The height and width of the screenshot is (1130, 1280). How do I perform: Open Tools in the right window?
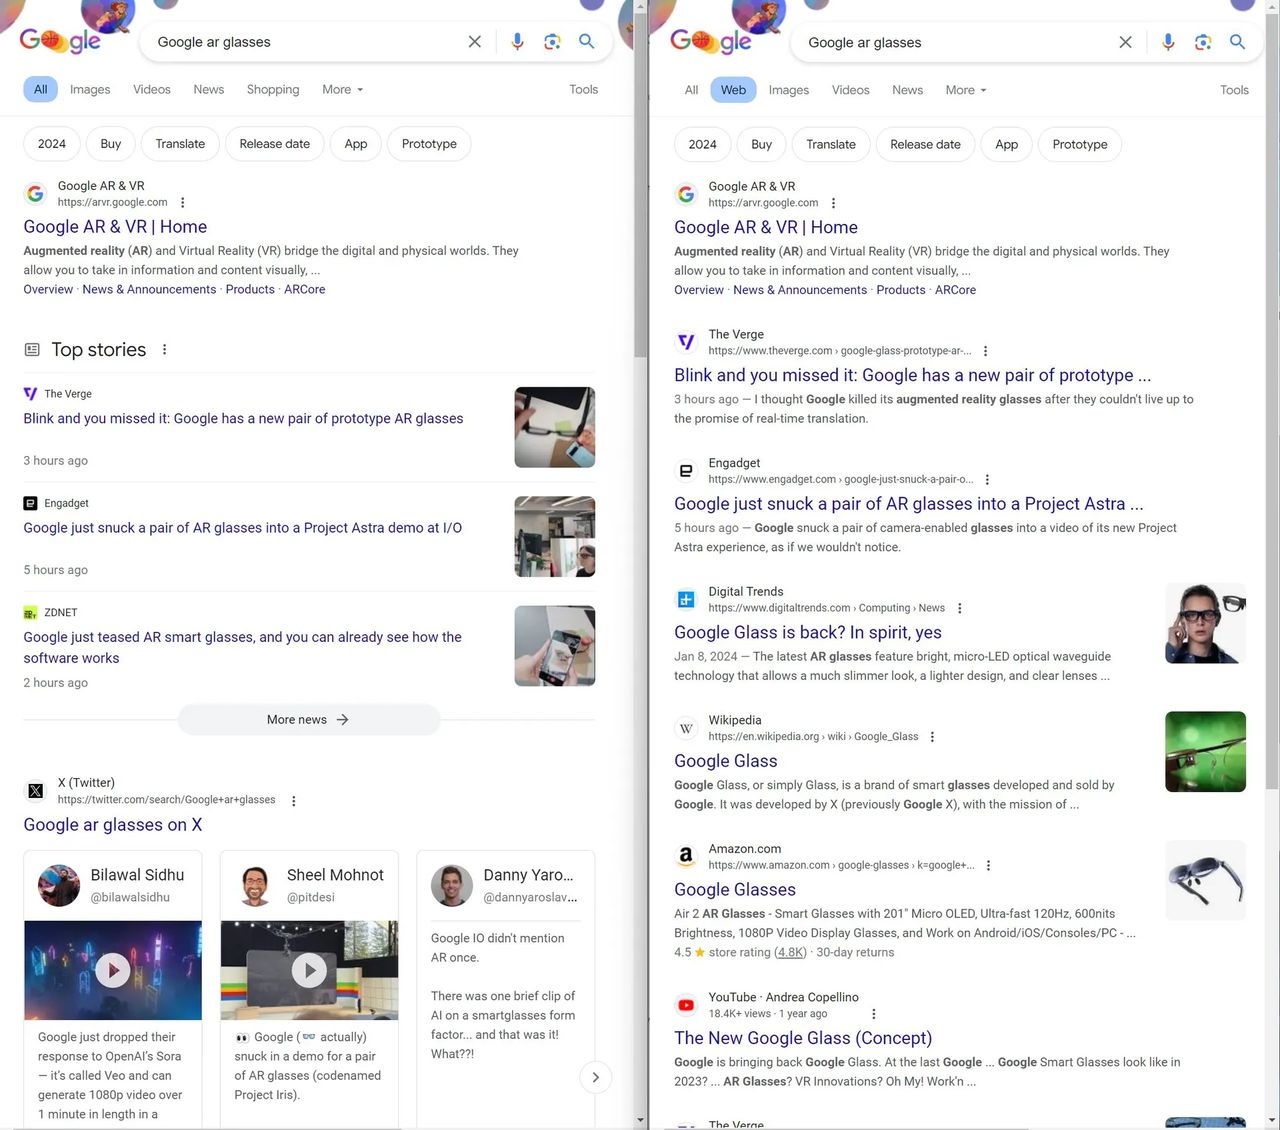(x=1234, y=90)
